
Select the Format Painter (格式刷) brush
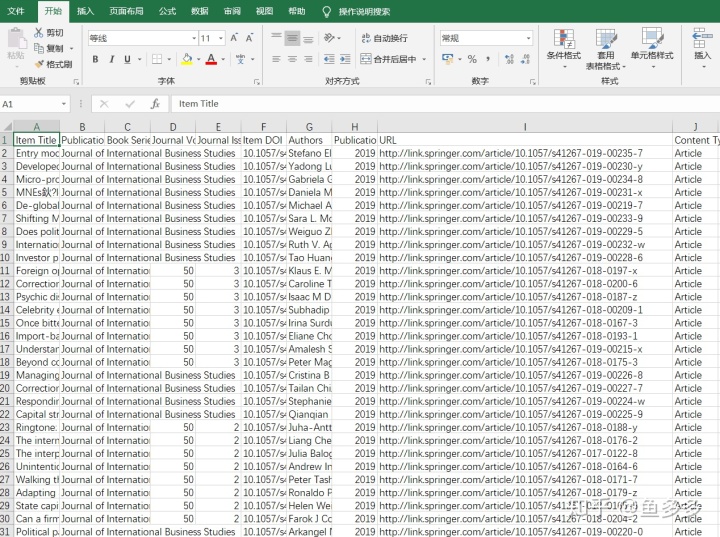(39, 64)
